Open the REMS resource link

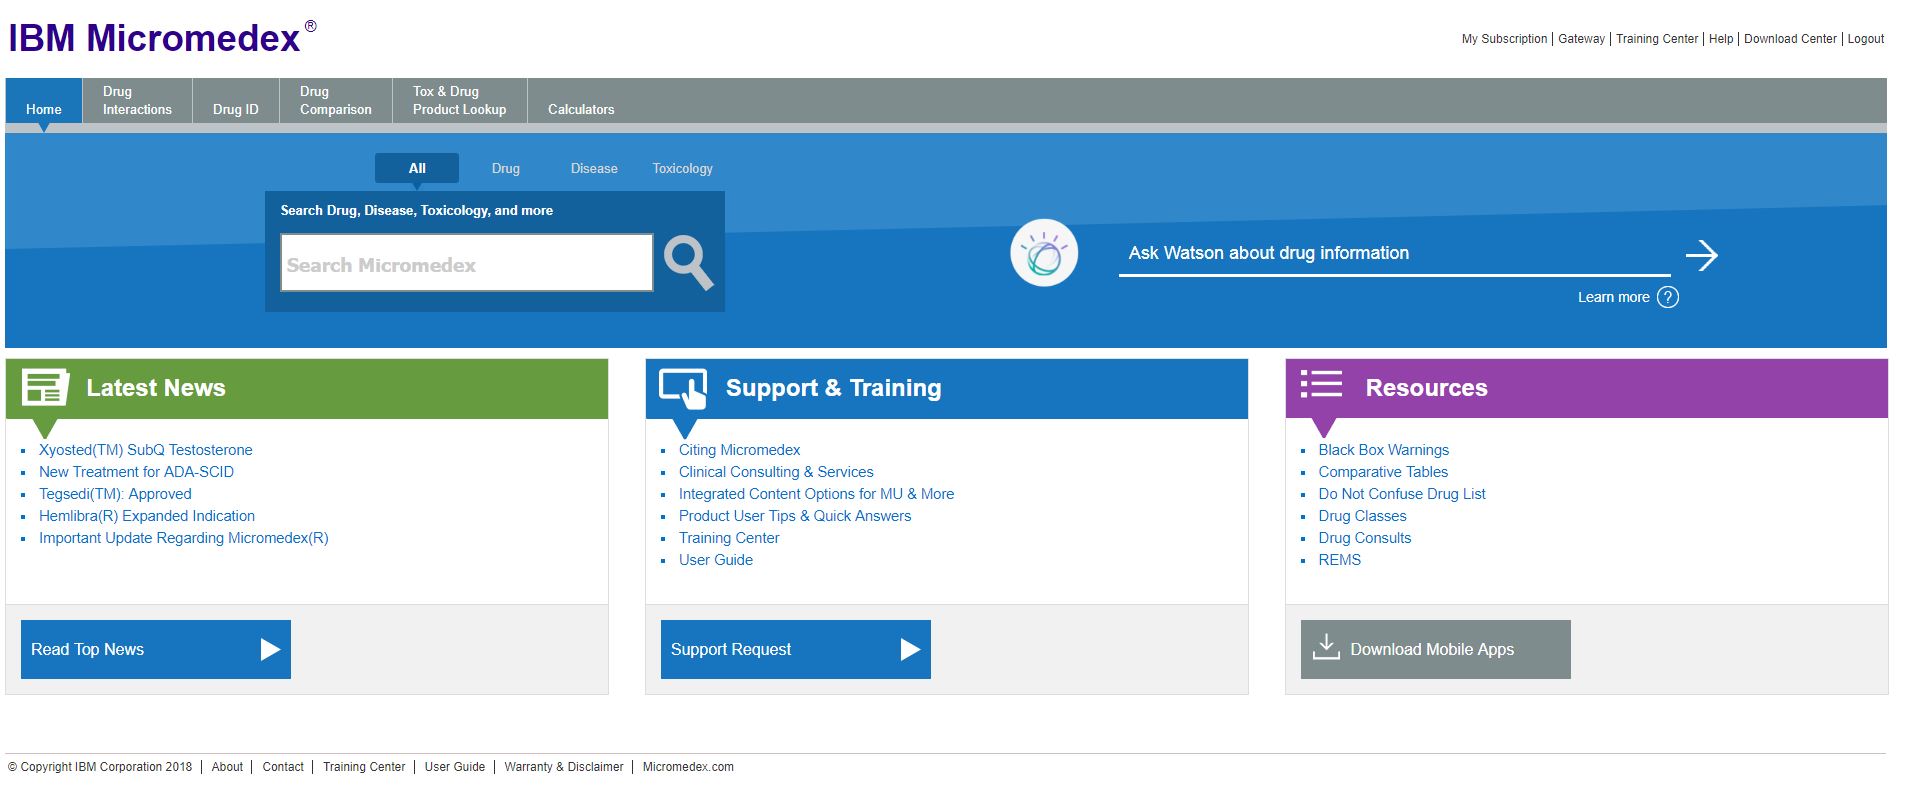(x=1340, y=560)
